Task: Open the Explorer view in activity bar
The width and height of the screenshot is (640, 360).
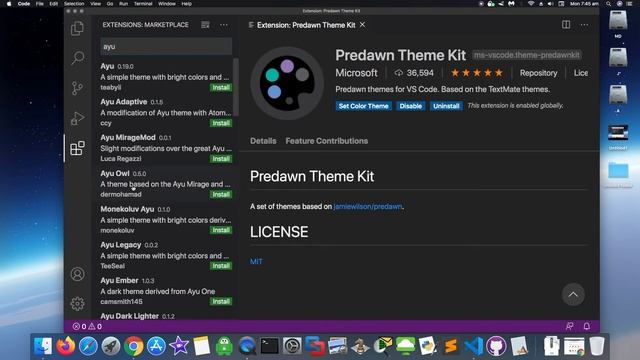Action: (77, 28)
